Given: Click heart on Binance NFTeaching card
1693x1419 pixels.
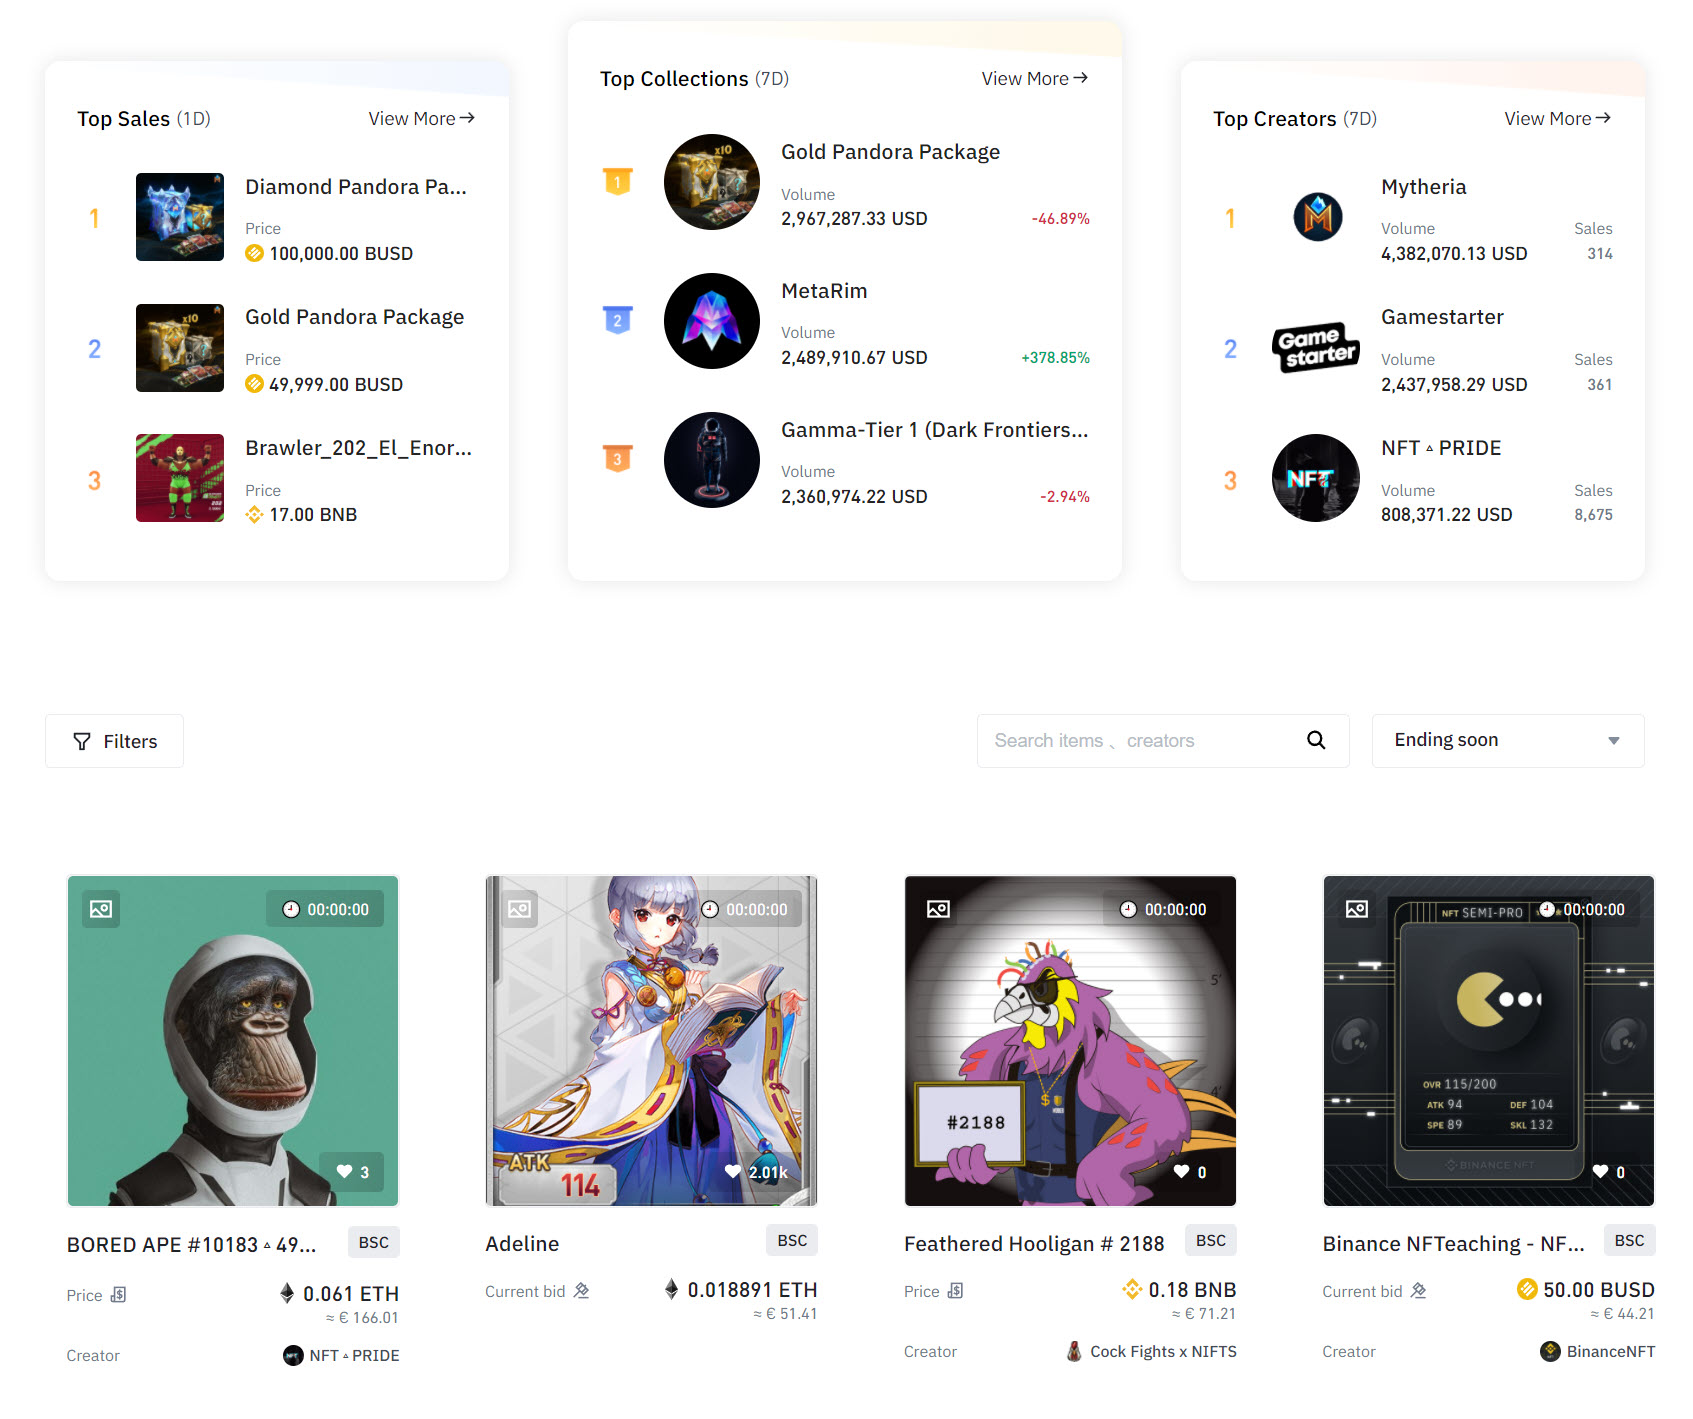Looking at the screenshot, I should click(1601, 1172).
